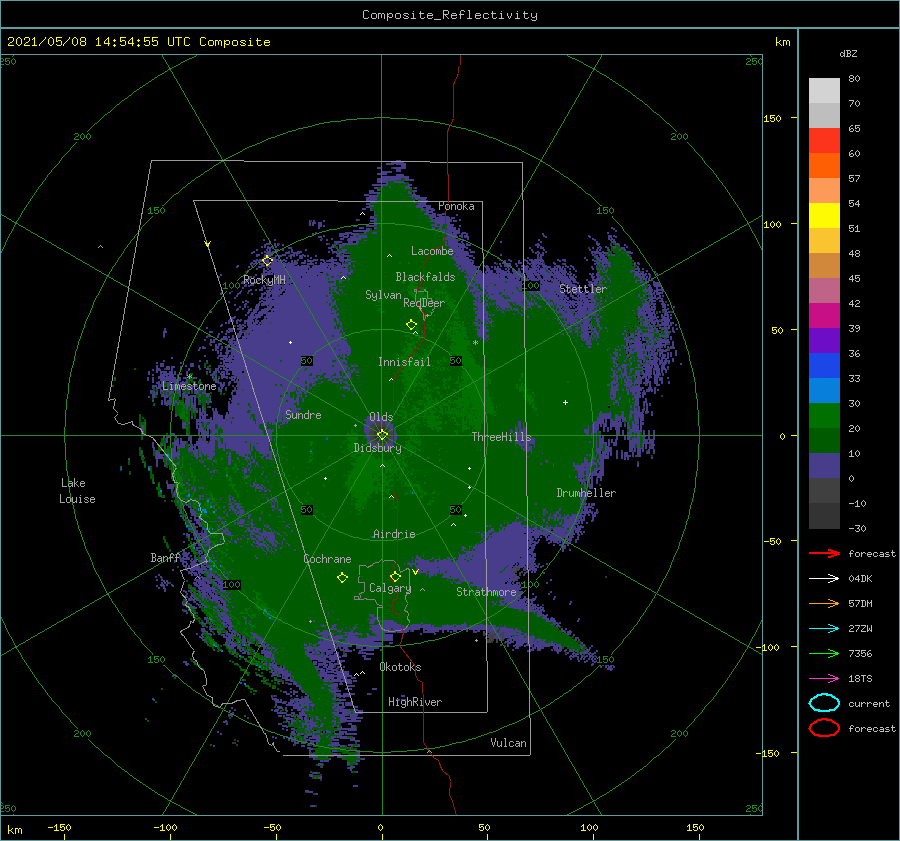Screen dimensions: 900x841
Task: Select the HighRiver label
Action: pyautogui.click(x=415, y=702)
